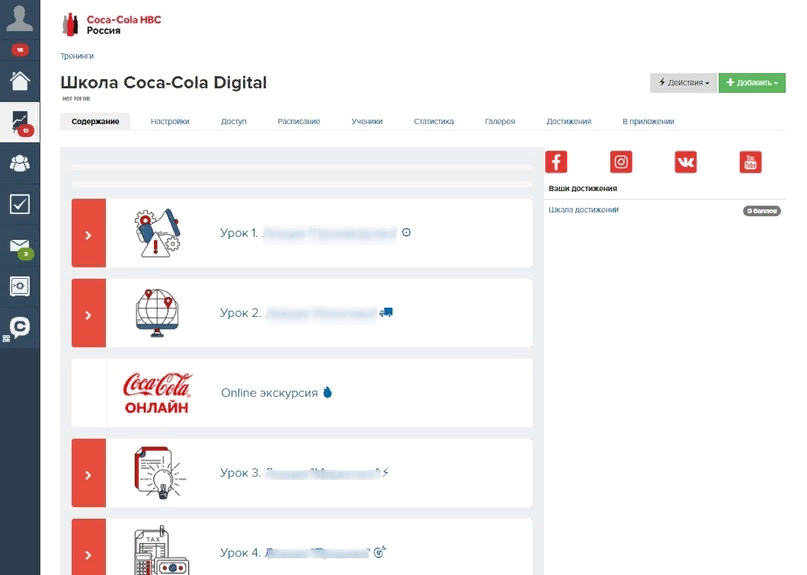Screen dimensions: 807x575
Task: Open the Действия dropdown
Action: tap(683, 83)
